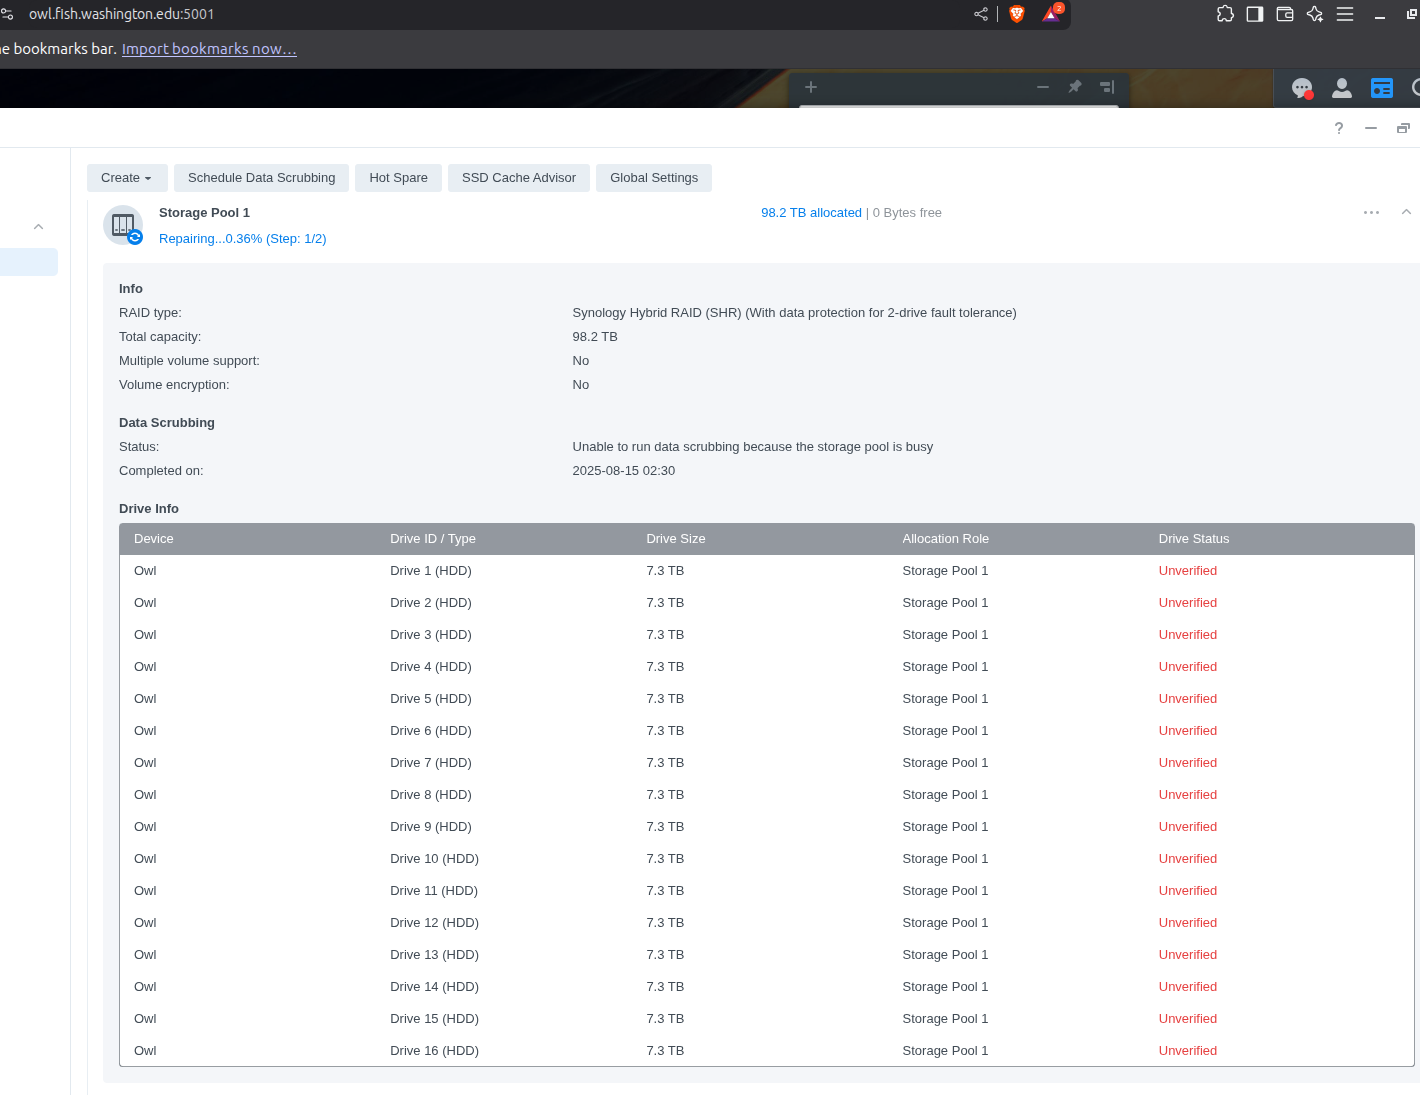The width and height of the screenshot is (1420, 1095).
Task: Pin the DSM widget panel
Action: (x=1075, y=87)
